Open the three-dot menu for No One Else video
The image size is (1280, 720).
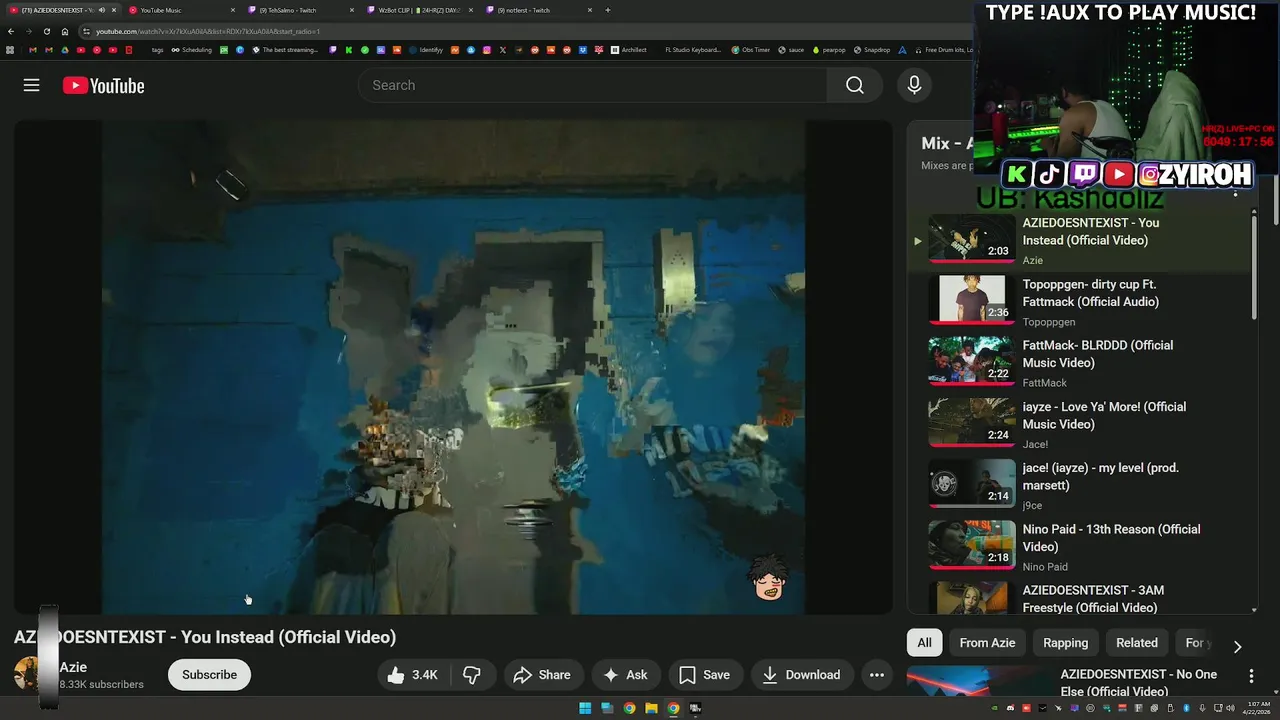pos(1251,677)
